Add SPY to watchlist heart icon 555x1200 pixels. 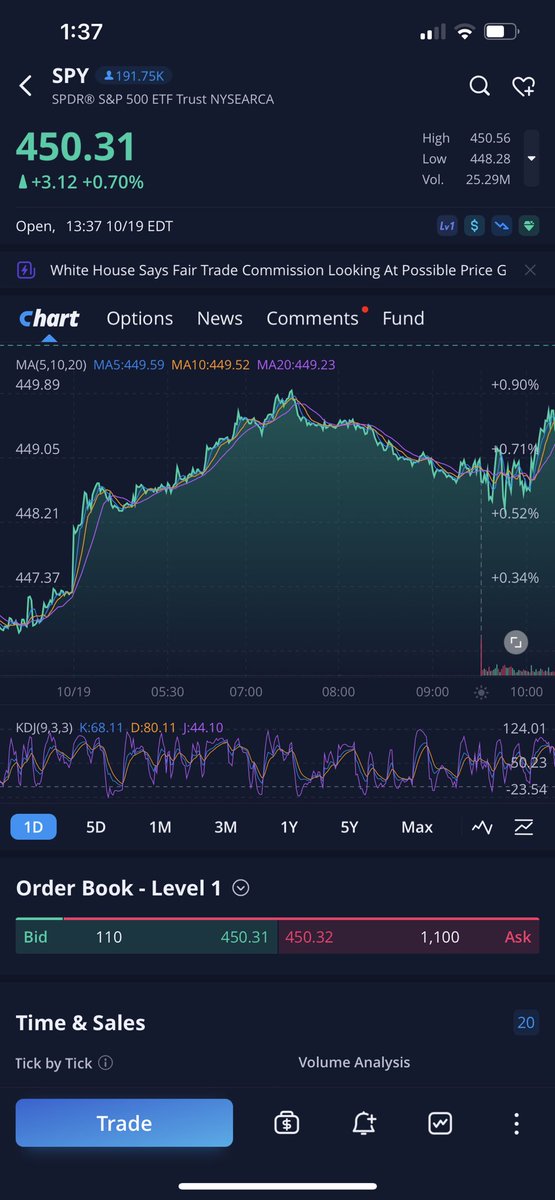click(x=523, y=86)
